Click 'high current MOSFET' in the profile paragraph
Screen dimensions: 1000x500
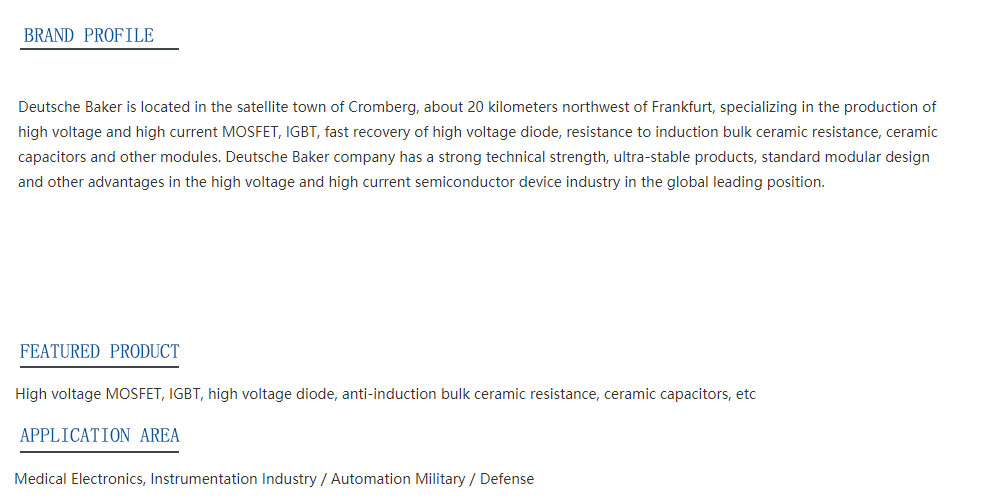click(x=207, y=132)
